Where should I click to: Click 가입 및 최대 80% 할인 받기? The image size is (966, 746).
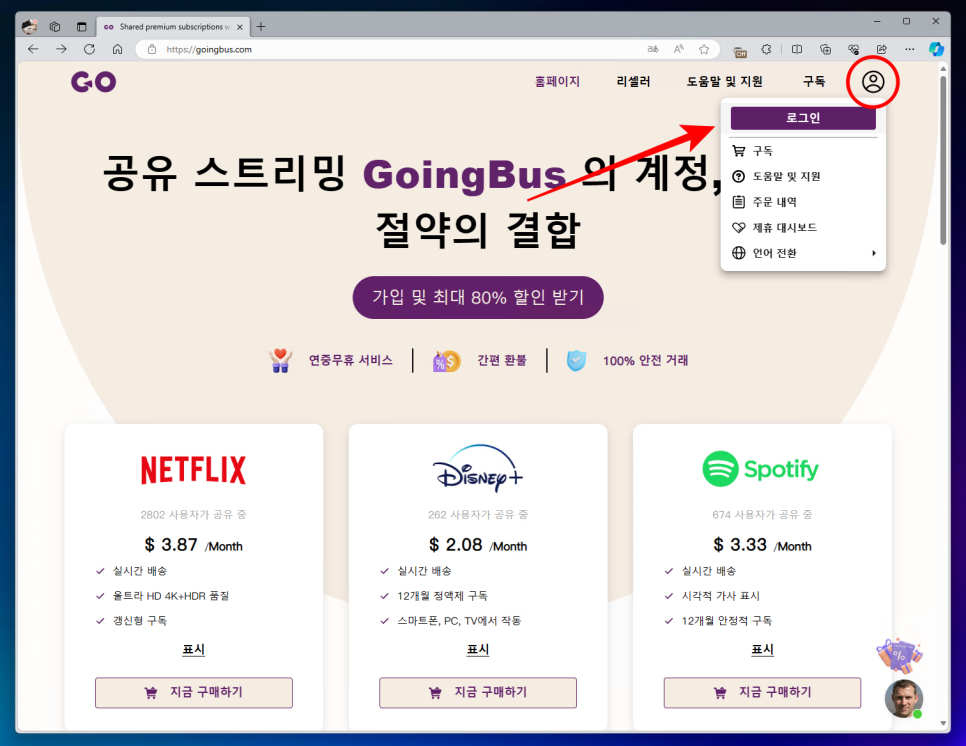pos(477,298)
